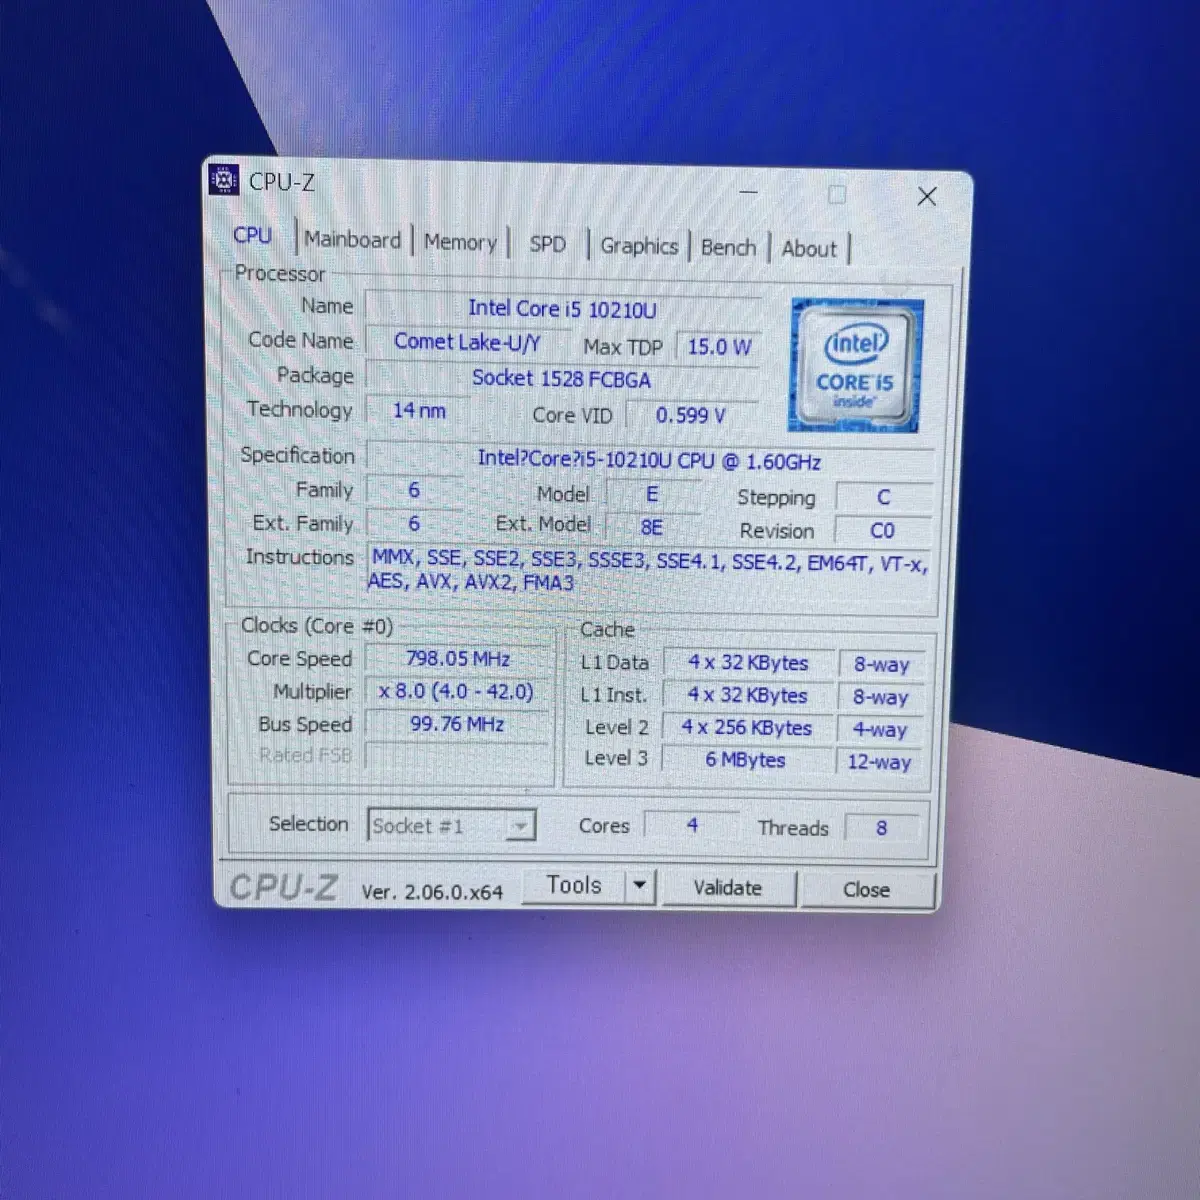Click the Level 2 '4-way' associativity

(x=880, y=730)
